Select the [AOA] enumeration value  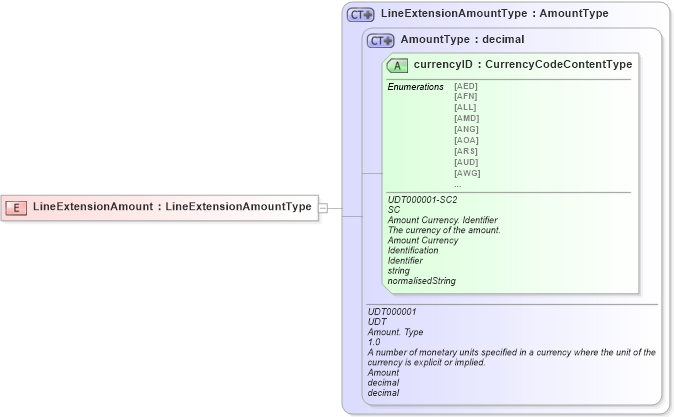pos(466,140)
